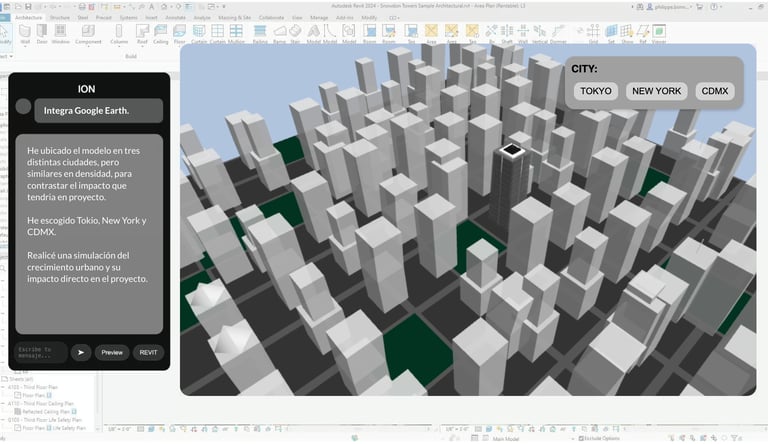Image resolution: width=768 pixels, height=444 pixels.
Task: Choose CDMX city button
Action: pyautogui.click(x=715, y=91)
